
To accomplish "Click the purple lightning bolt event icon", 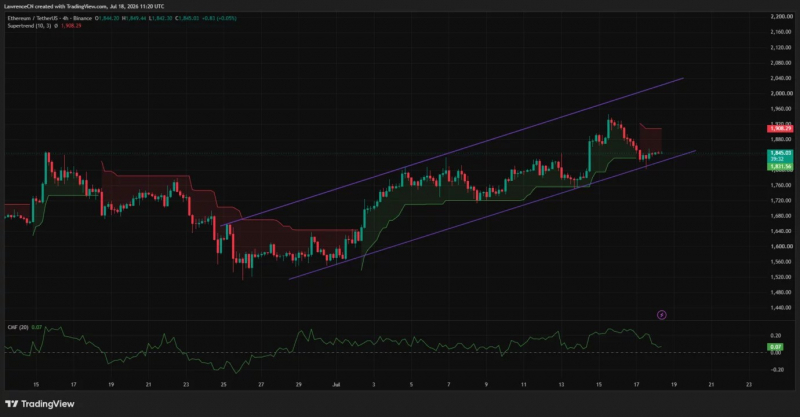I will tap(661, 315).
